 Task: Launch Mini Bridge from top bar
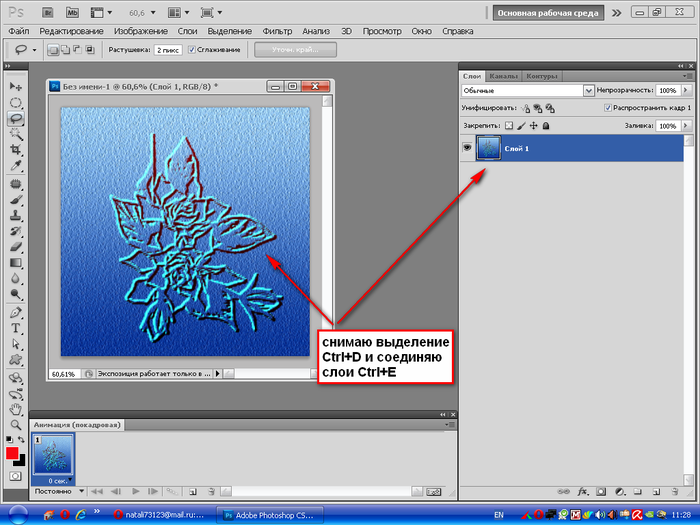point(72,12)
